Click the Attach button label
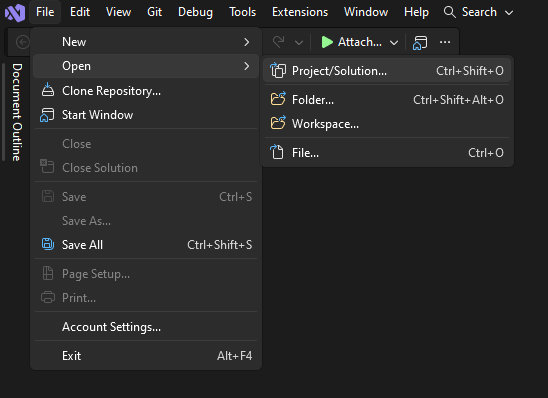 (360, 42)
